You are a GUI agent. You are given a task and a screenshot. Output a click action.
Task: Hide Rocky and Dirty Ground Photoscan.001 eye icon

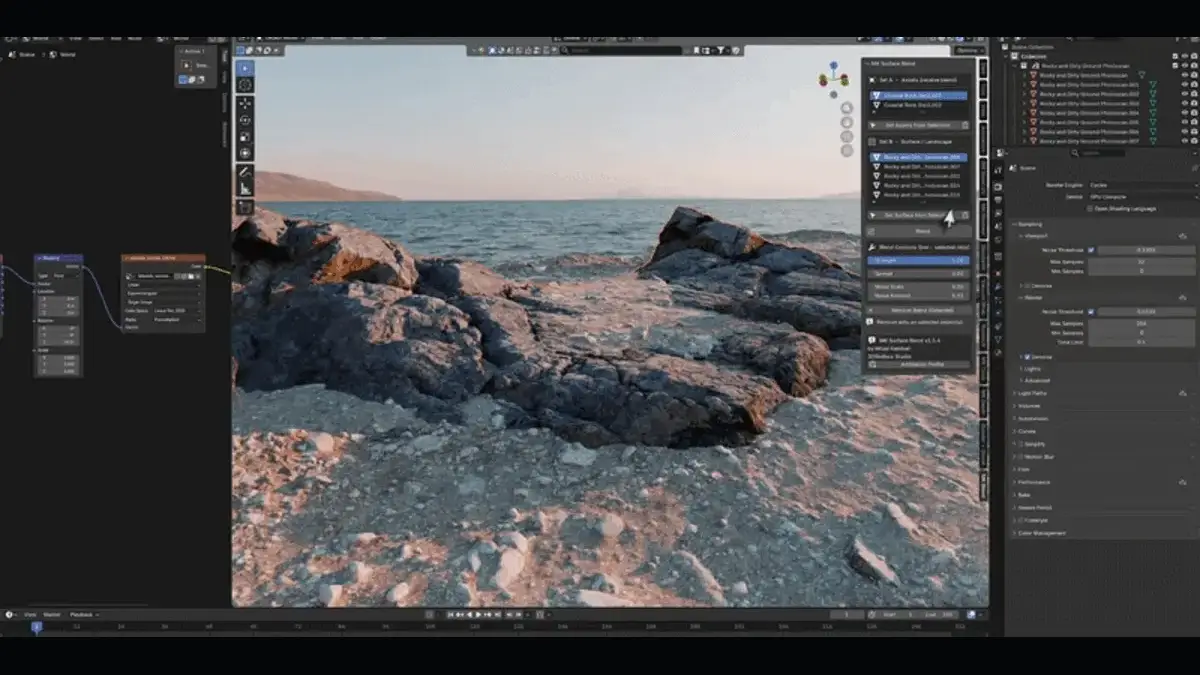point(1185,85)
